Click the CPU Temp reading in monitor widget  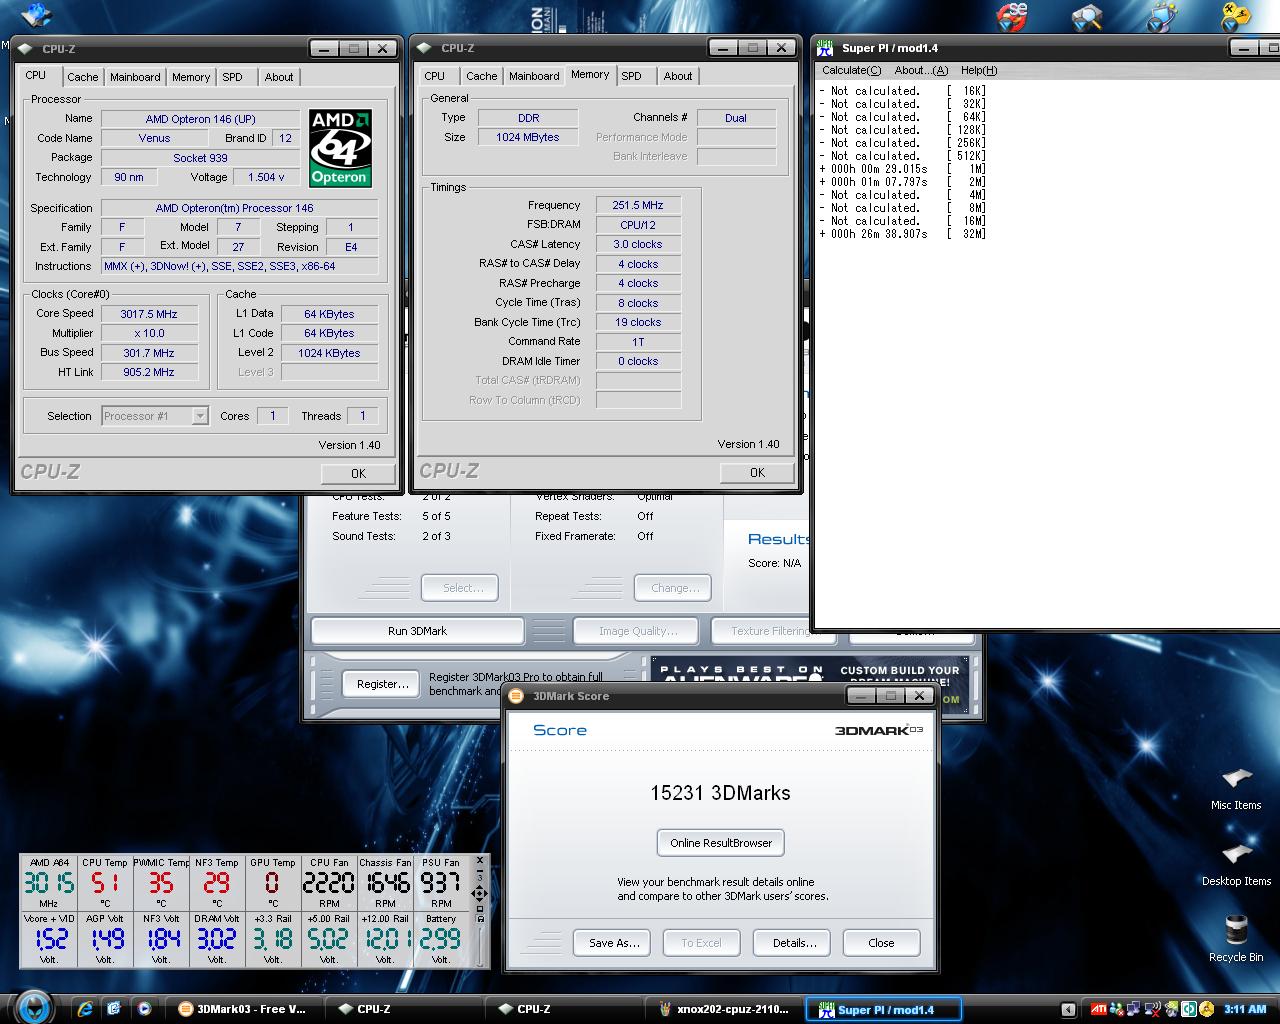coord(105,881)
